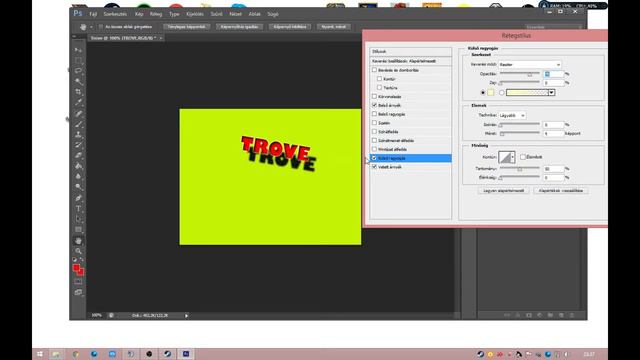Viewport: 640px width, 360px height.
Task: Click Nyomt. méret button
Action: click(333, 27)
